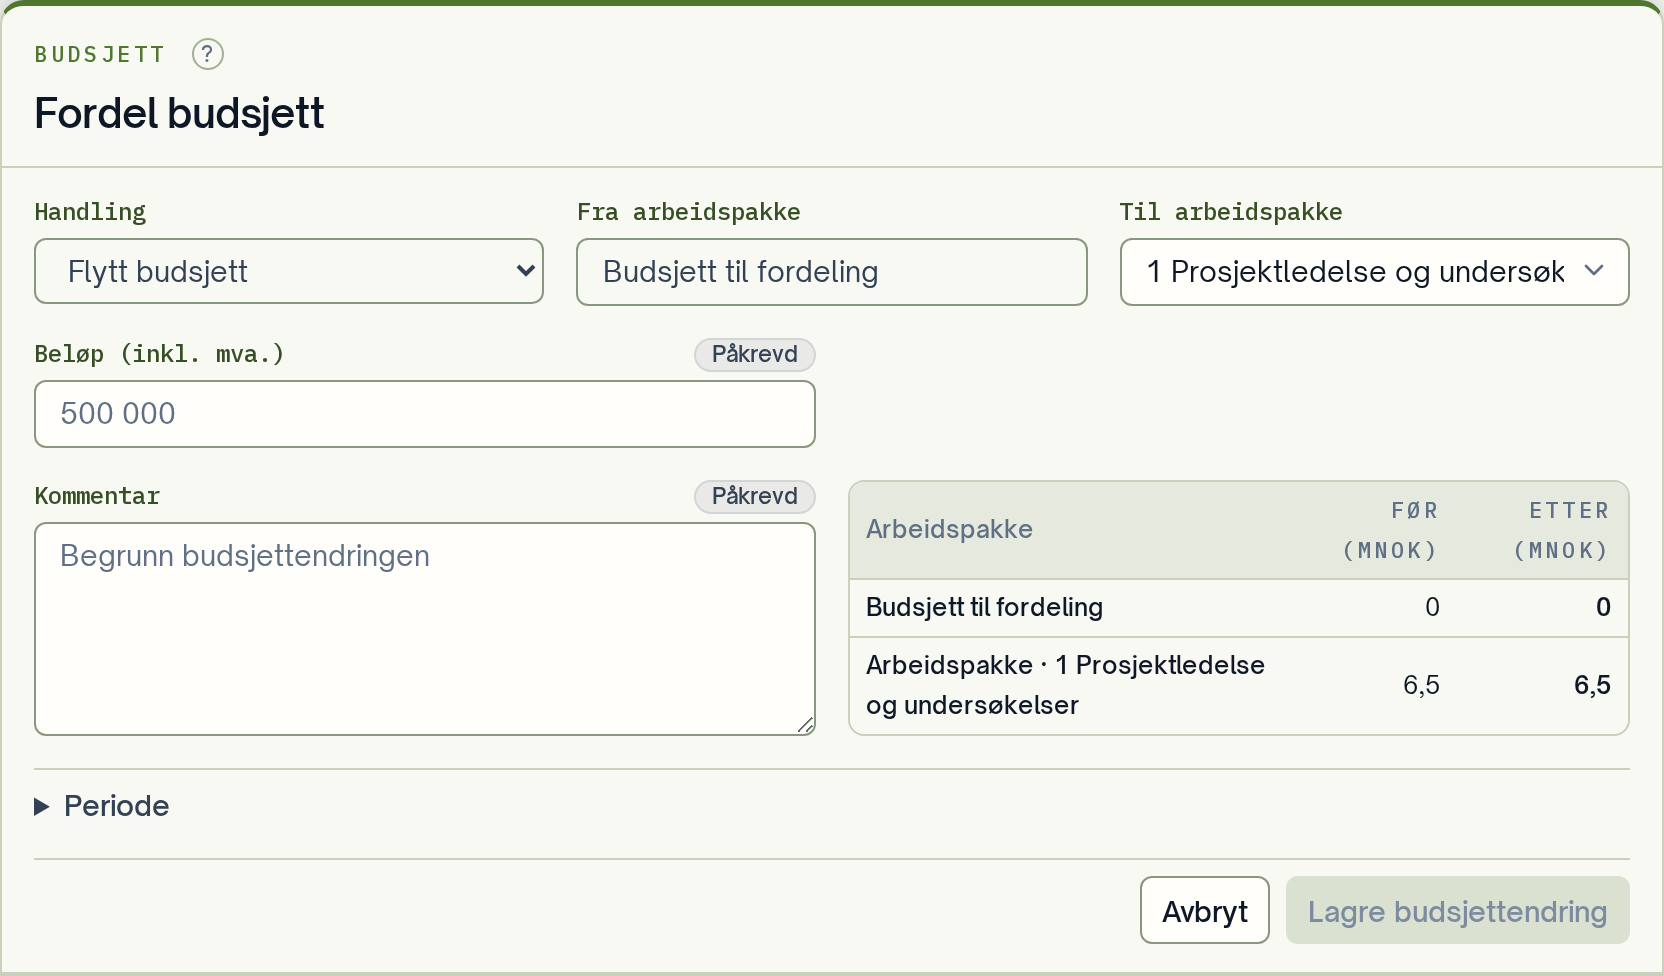Click the Arbeidspakke column header
Viewport: 1664px width, 976px height.
point(949,529)
